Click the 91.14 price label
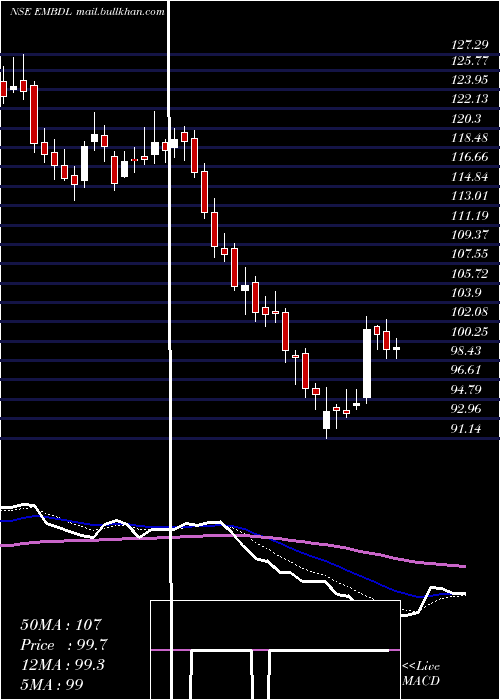 pos(466,429)
